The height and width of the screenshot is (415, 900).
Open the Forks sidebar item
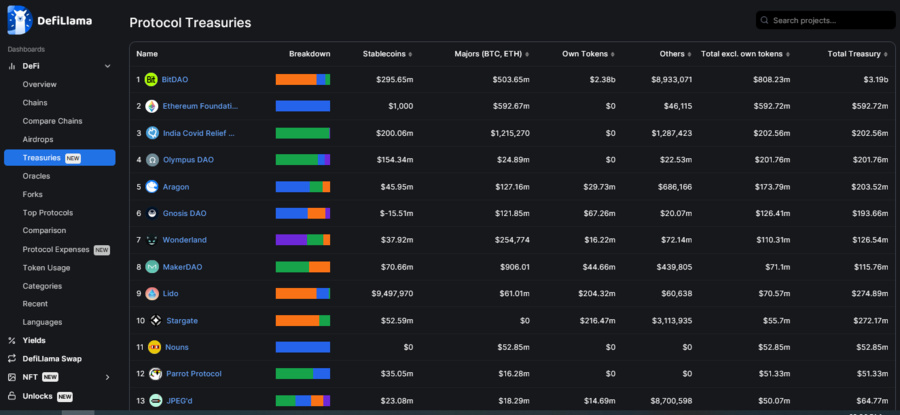33,195
